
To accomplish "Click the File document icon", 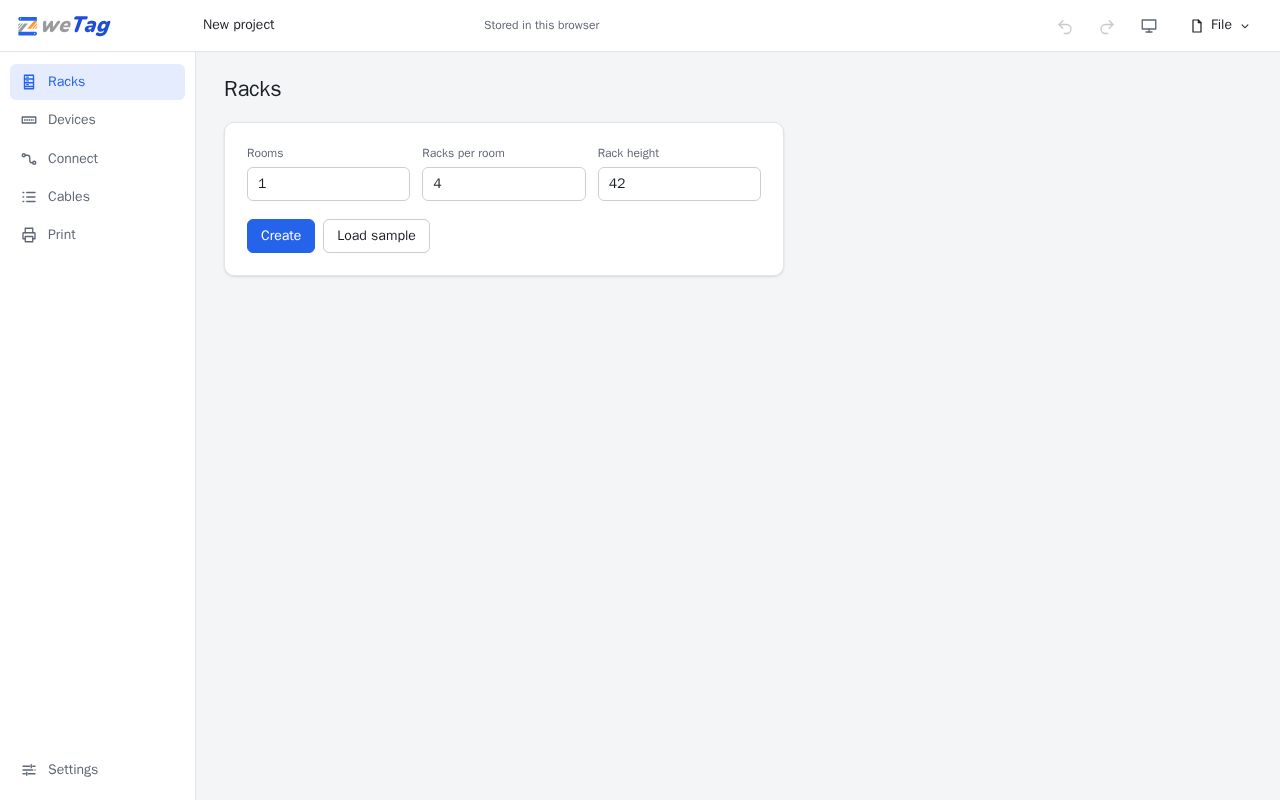I will [1197, 26].
